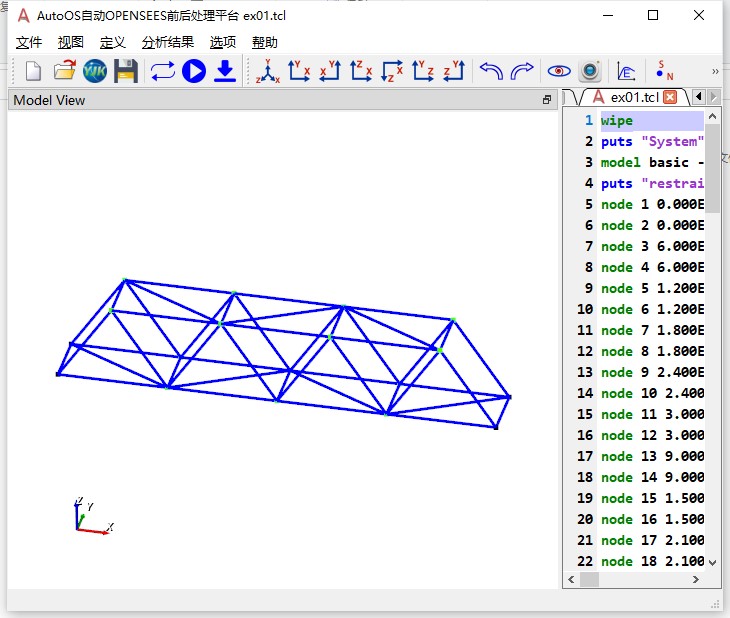Click the 'node 15' code line

[652, 498]
